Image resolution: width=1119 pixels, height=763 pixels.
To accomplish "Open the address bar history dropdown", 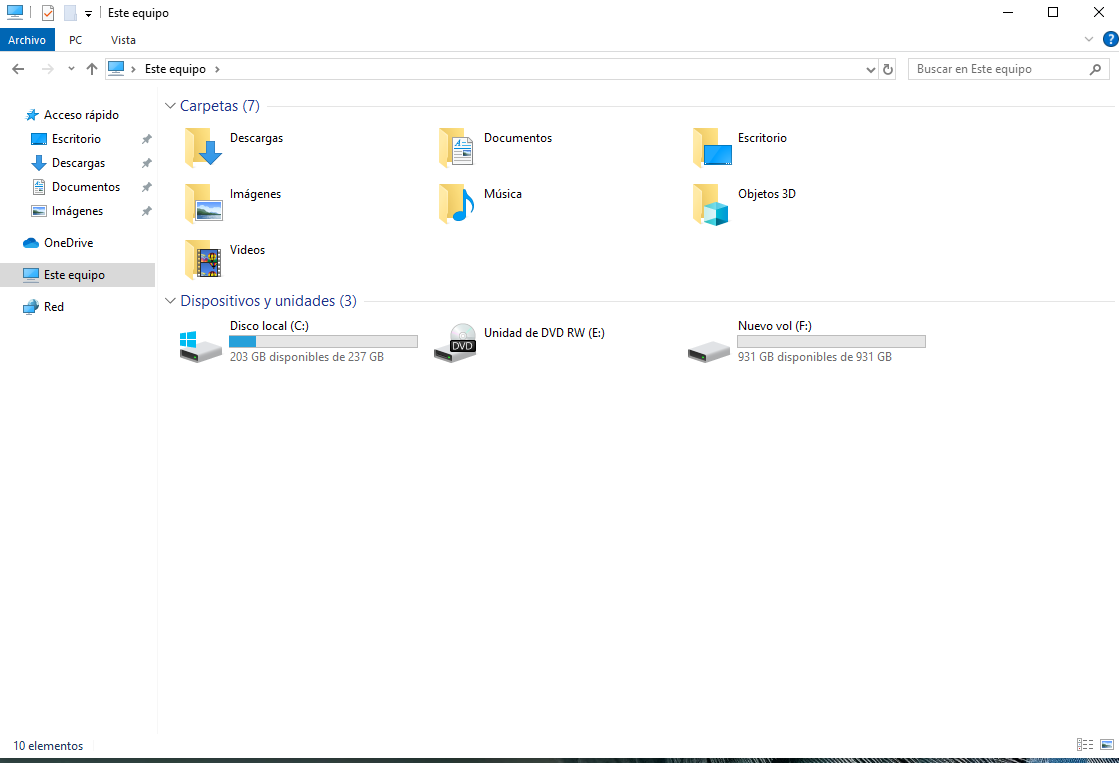I will [870, 69].
